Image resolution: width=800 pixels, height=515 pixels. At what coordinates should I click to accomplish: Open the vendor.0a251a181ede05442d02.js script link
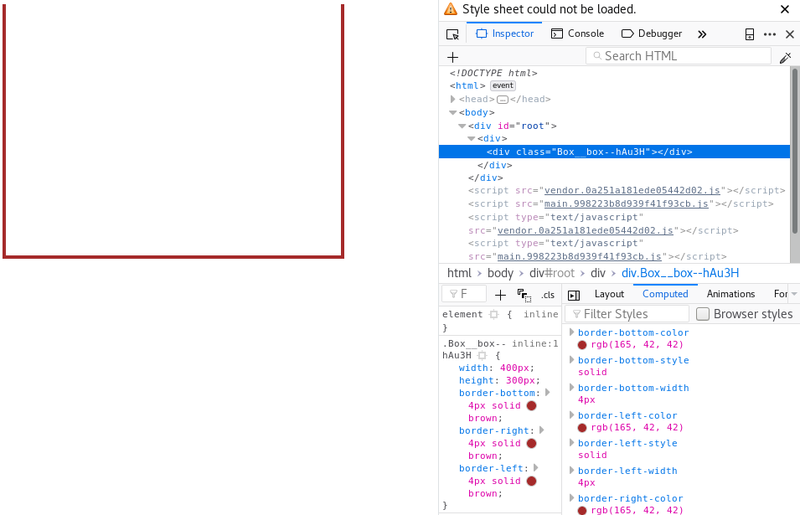point(631,190)
